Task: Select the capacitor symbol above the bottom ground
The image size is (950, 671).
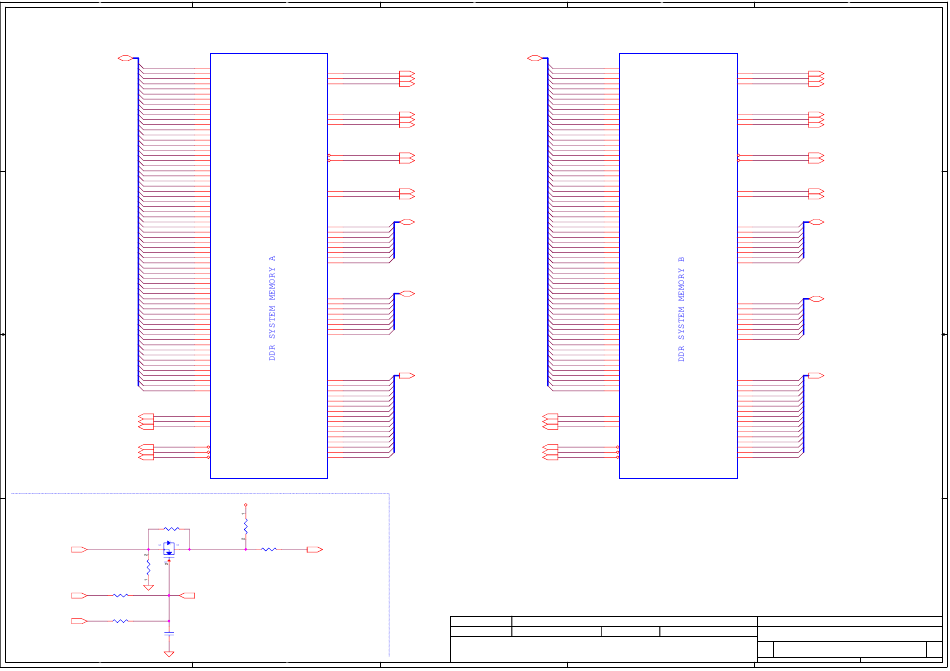Action: pyautogui.click(x=169, y=632)
